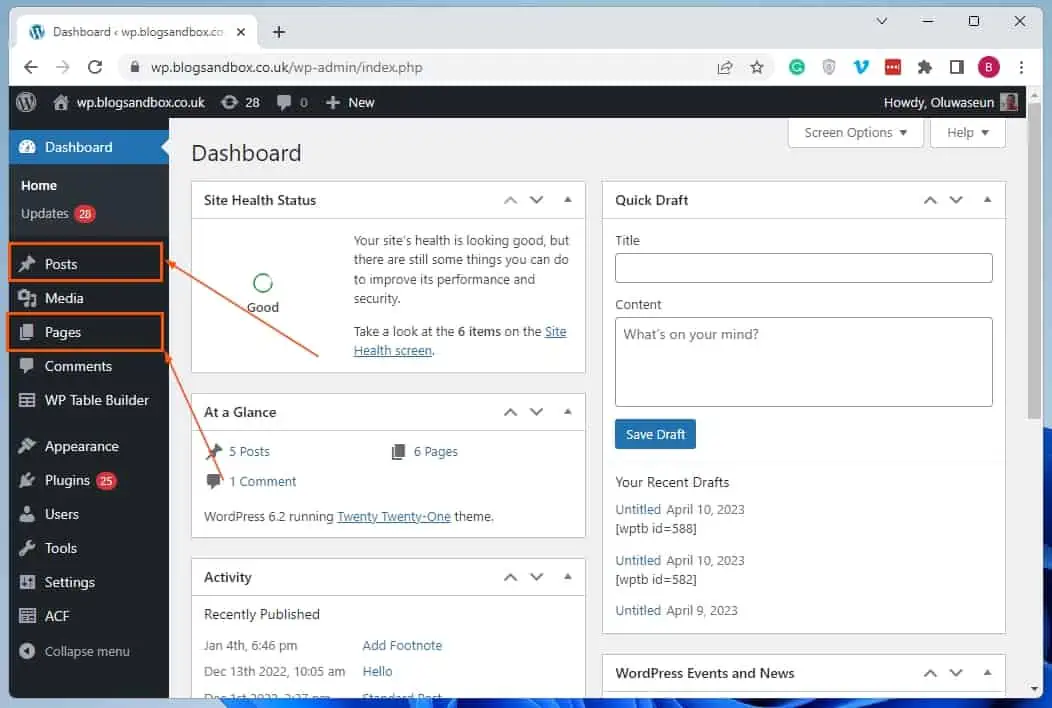
Task: Reload the page with the refresh icon
Action: 95,67
